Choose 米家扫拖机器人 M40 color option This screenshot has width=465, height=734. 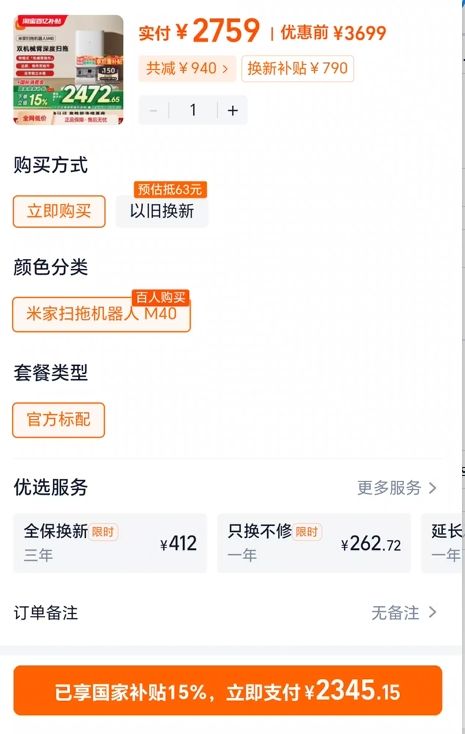102,314
